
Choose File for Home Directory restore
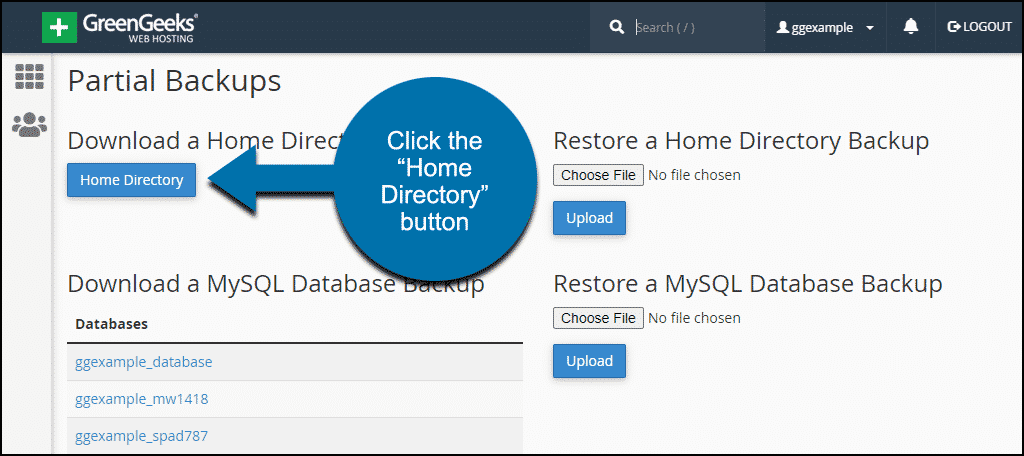click(598, 175)
